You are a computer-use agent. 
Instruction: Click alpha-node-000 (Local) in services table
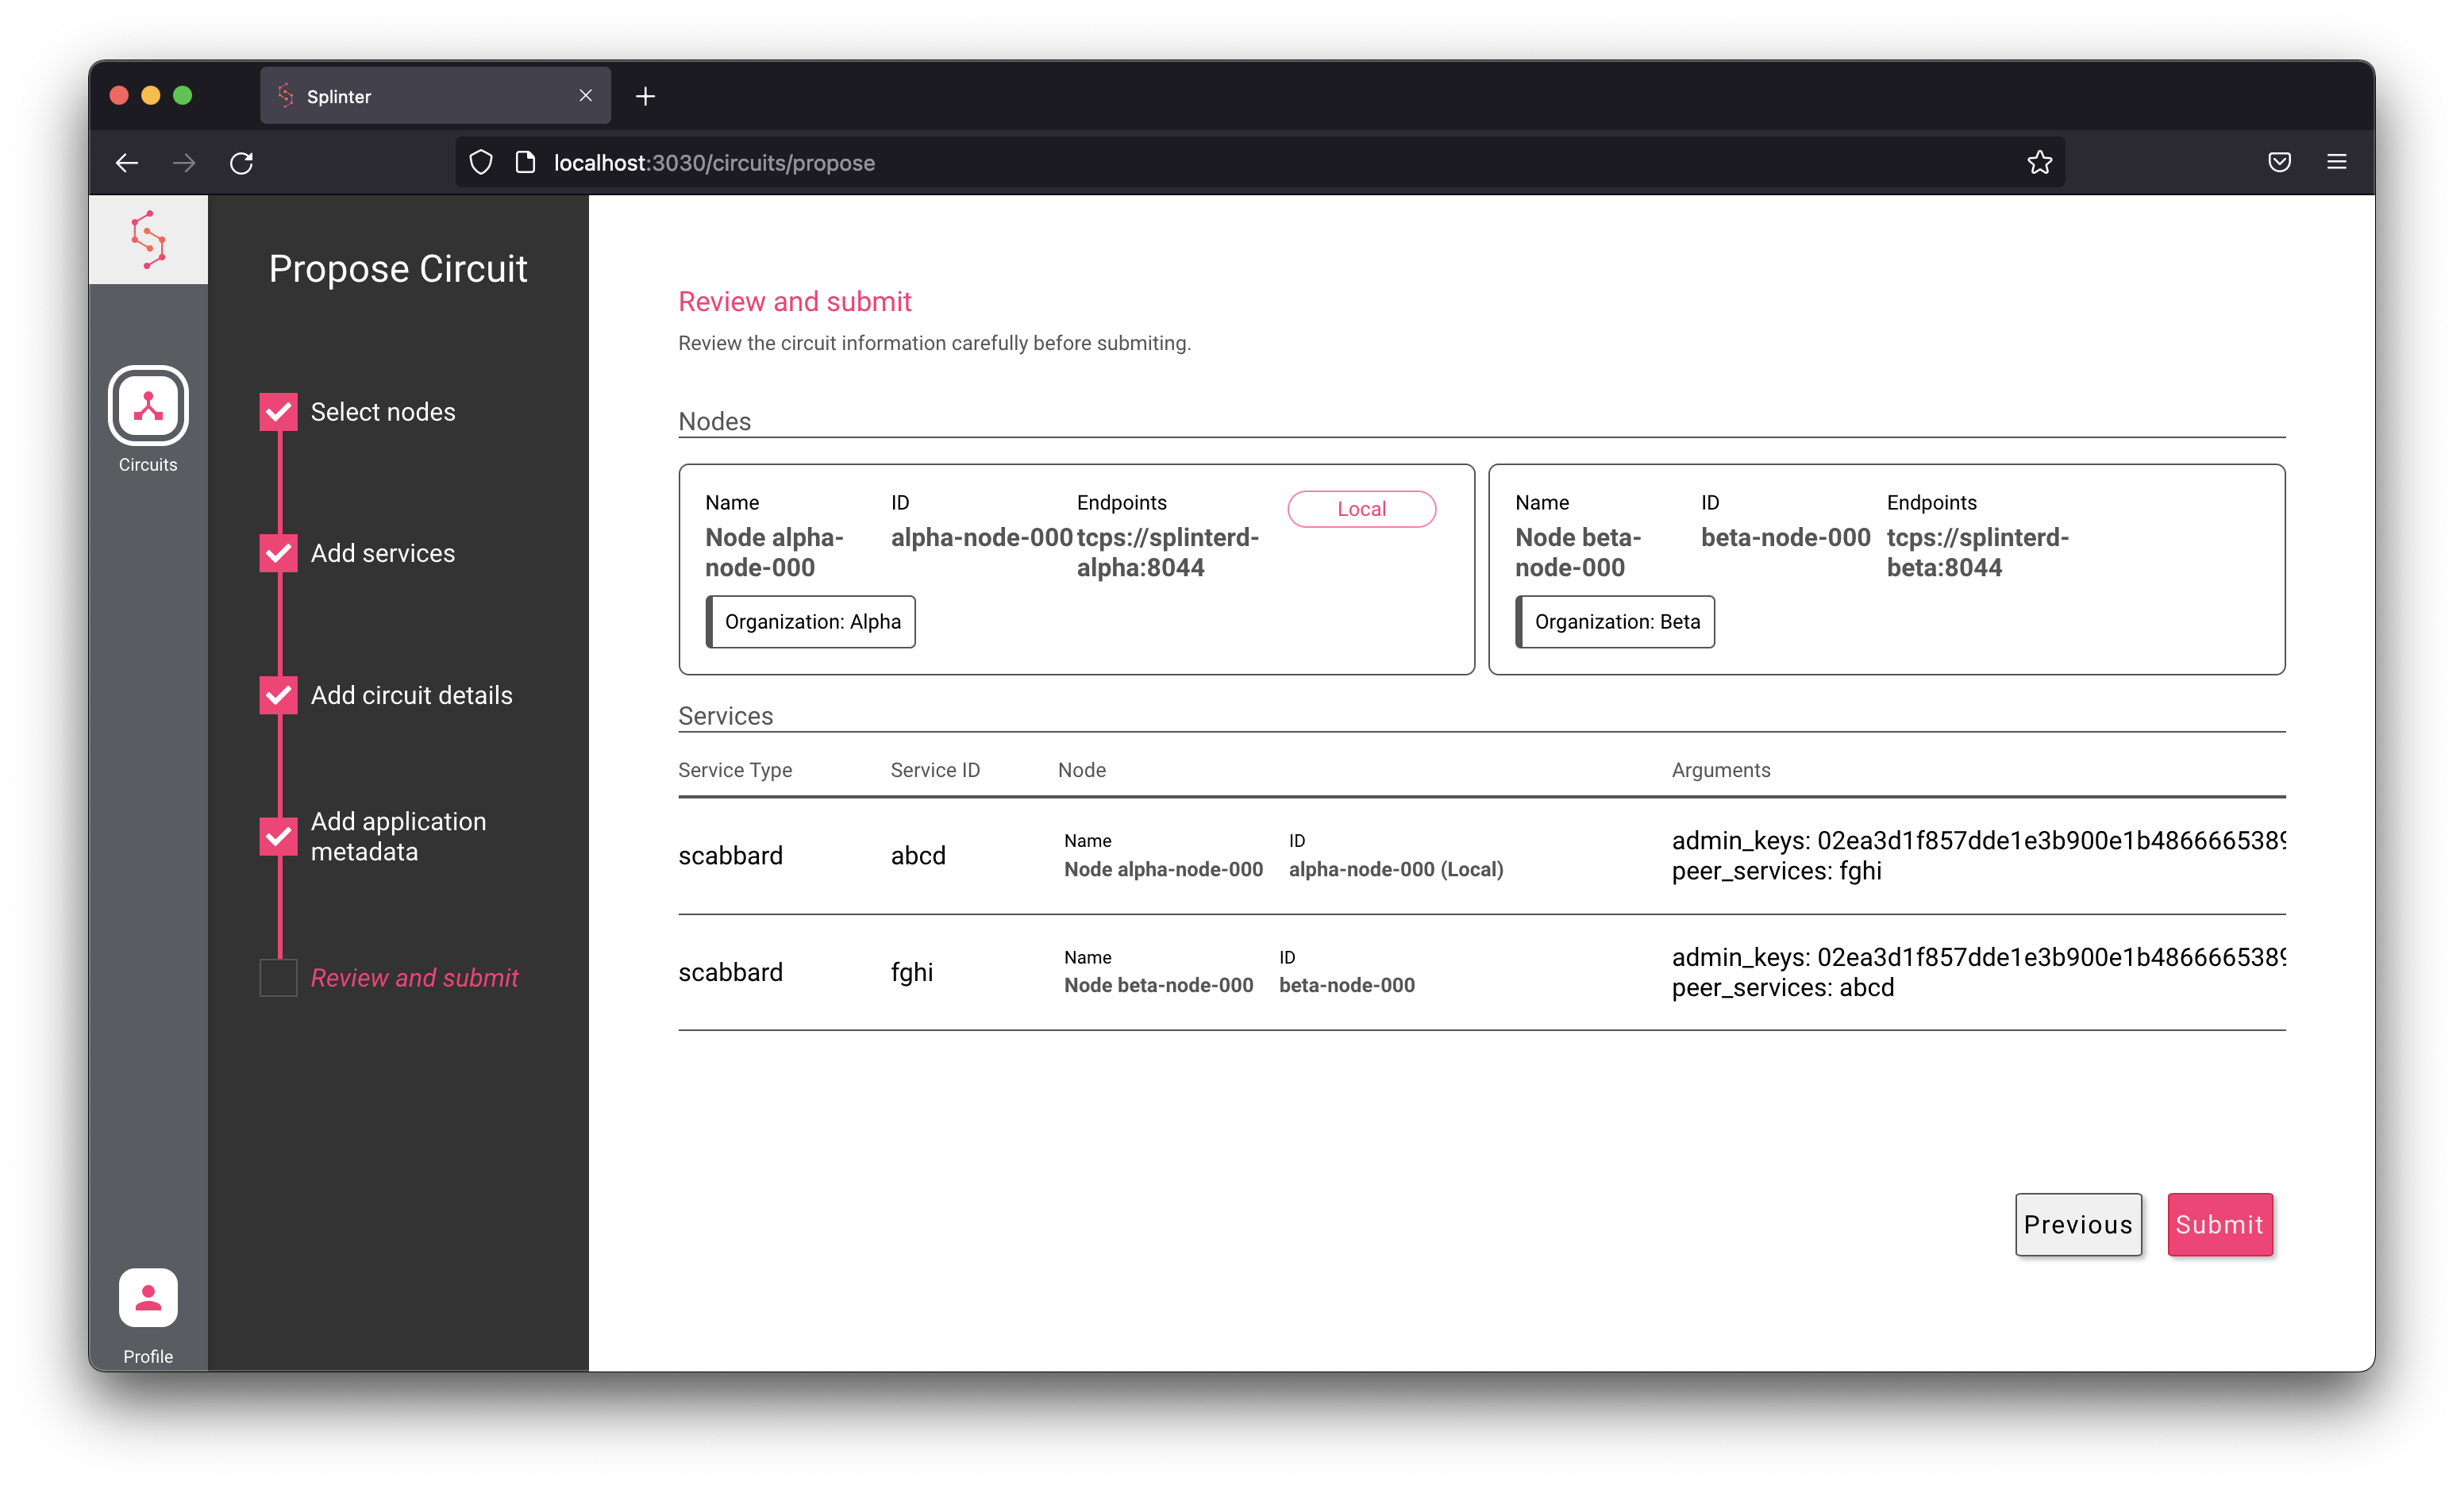(1396, 869)
